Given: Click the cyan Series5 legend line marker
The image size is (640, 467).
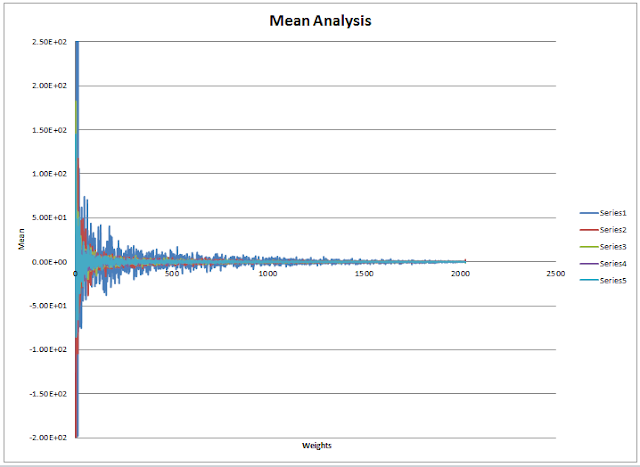Looking at the screenshot, I should pyautogui.click(x=589, y=280).
